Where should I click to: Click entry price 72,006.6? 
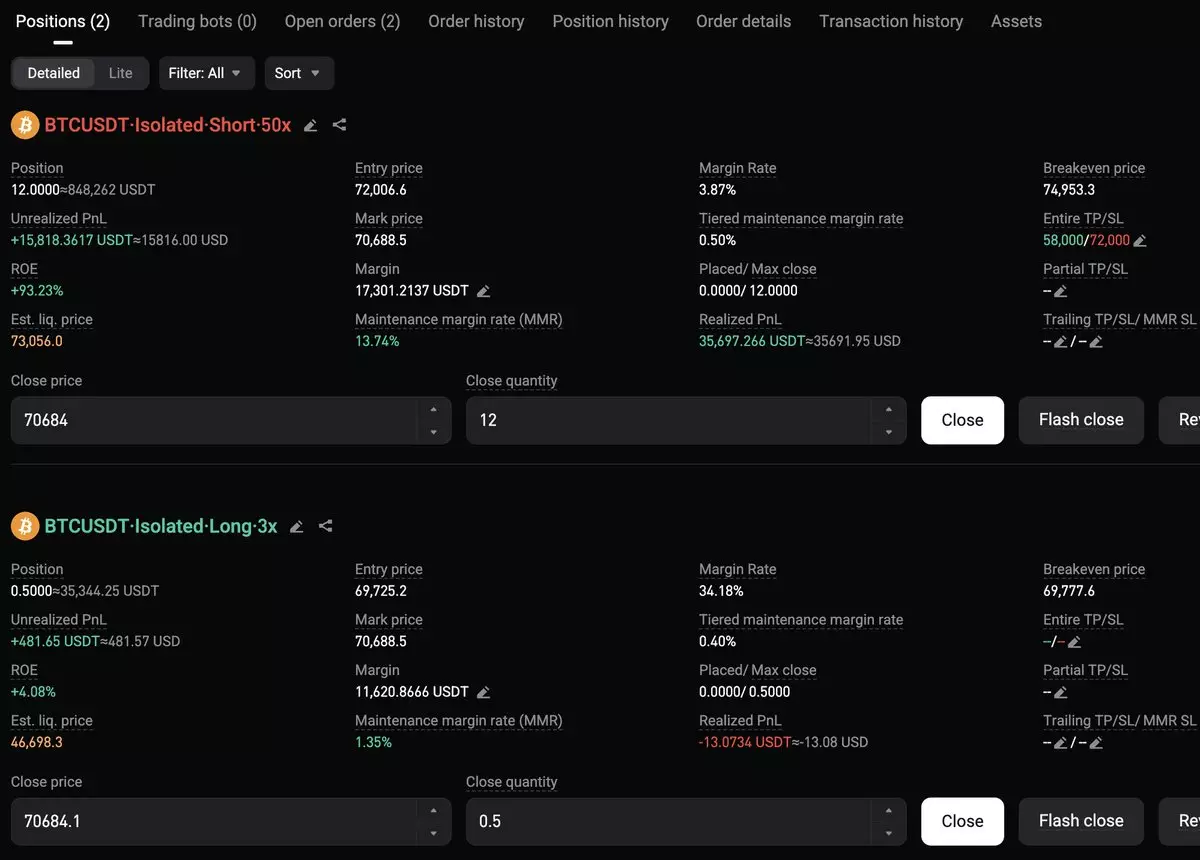pyautogui.click(x=381, y=189)
